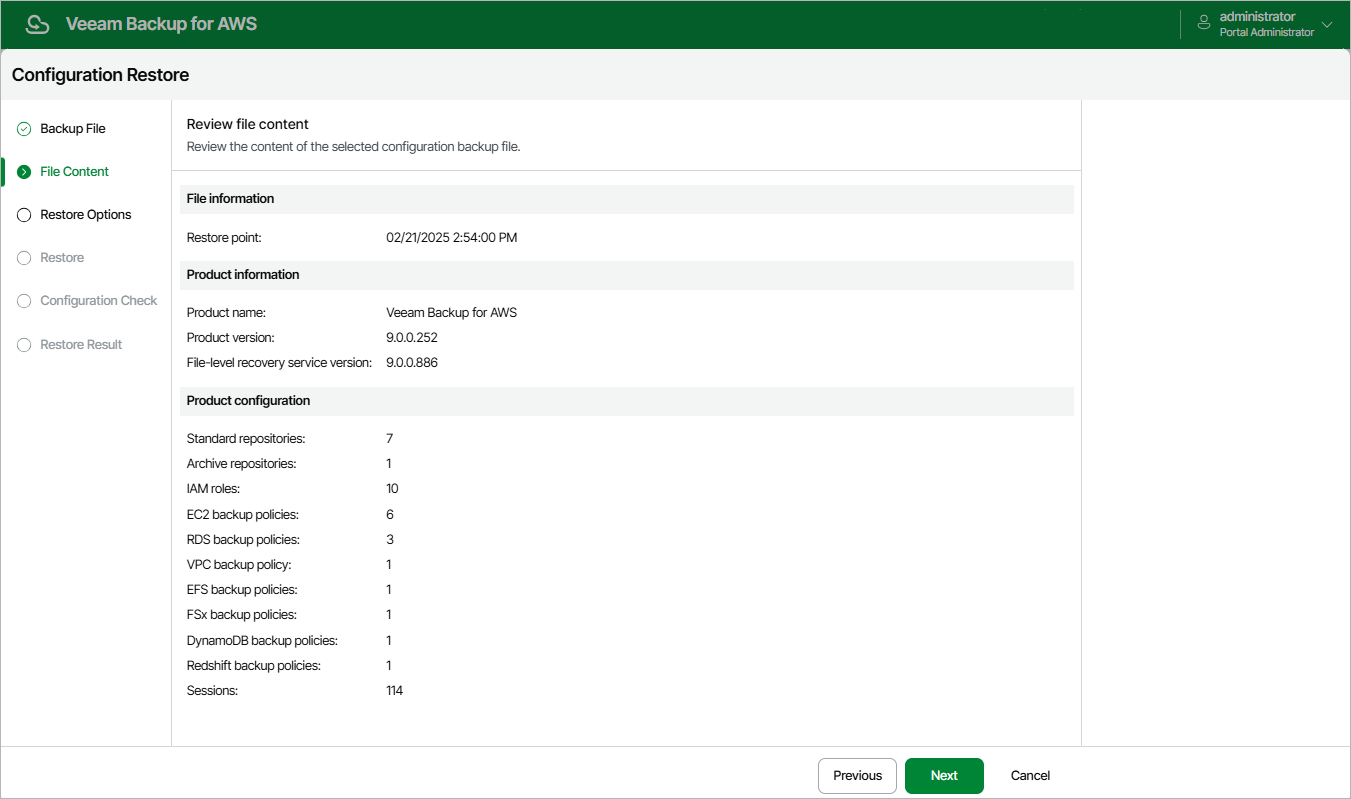Screen dimensions: 1351x799
Task: Click the File Content active step icon
Action: pyautogui.click(x=24, y=172)
